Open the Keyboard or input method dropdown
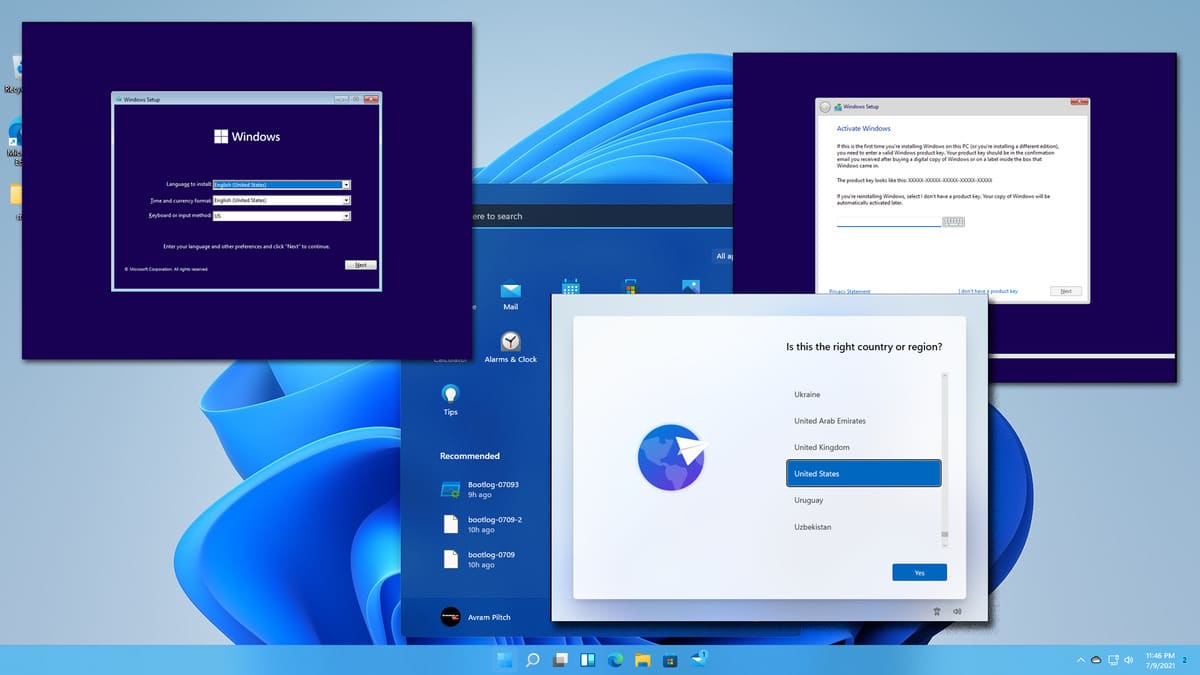Image resolution: width=1200 pixels, height=675 pixels. click(346, 216)
